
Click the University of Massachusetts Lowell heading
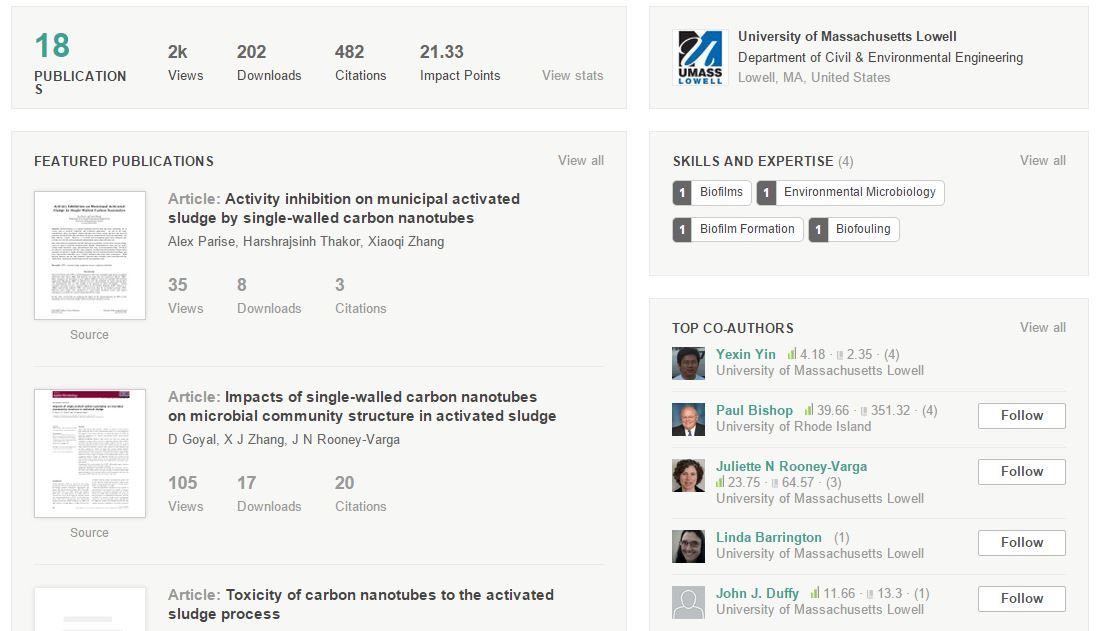click(847, 36)
